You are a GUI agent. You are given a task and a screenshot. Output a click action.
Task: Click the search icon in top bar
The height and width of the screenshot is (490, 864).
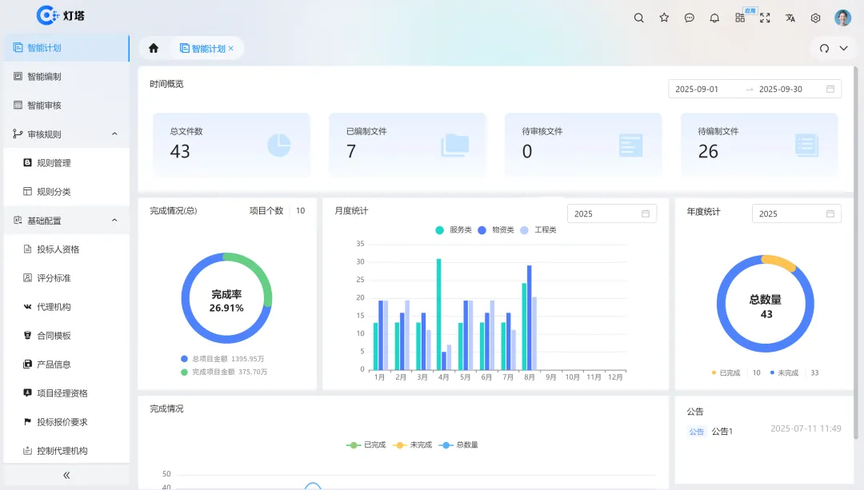coord(639,18)
